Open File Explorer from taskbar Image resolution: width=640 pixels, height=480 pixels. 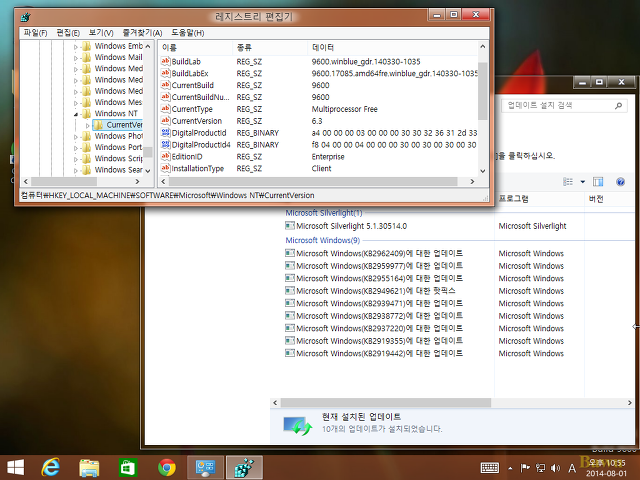(89, 468)
